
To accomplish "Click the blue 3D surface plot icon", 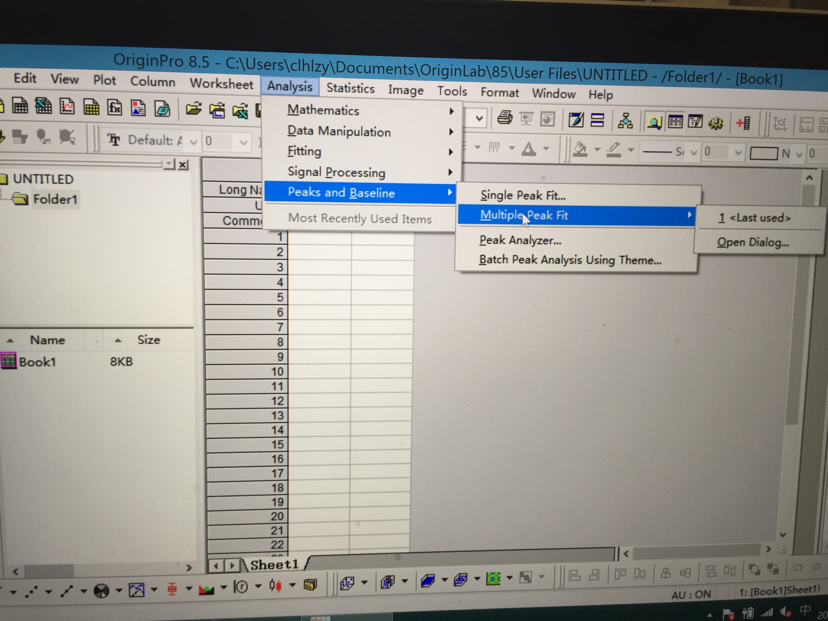I will pos(428,581).
